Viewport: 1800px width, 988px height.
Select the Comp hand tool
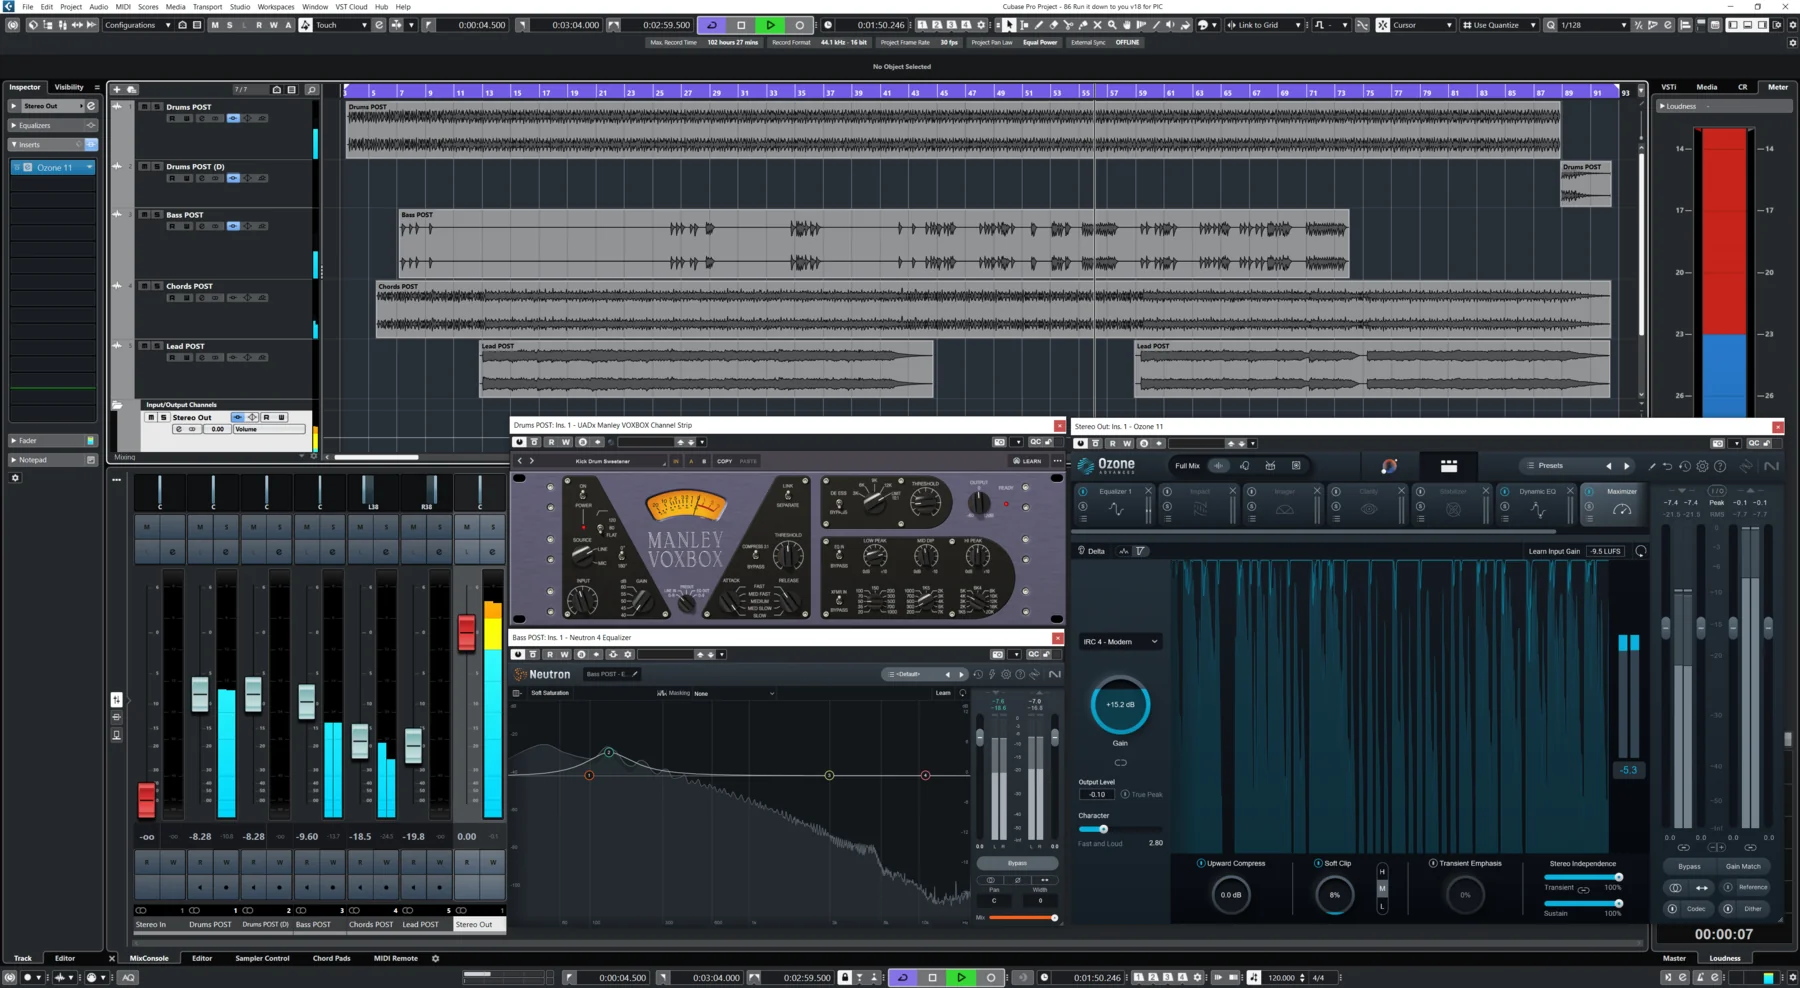[1127, 25]
